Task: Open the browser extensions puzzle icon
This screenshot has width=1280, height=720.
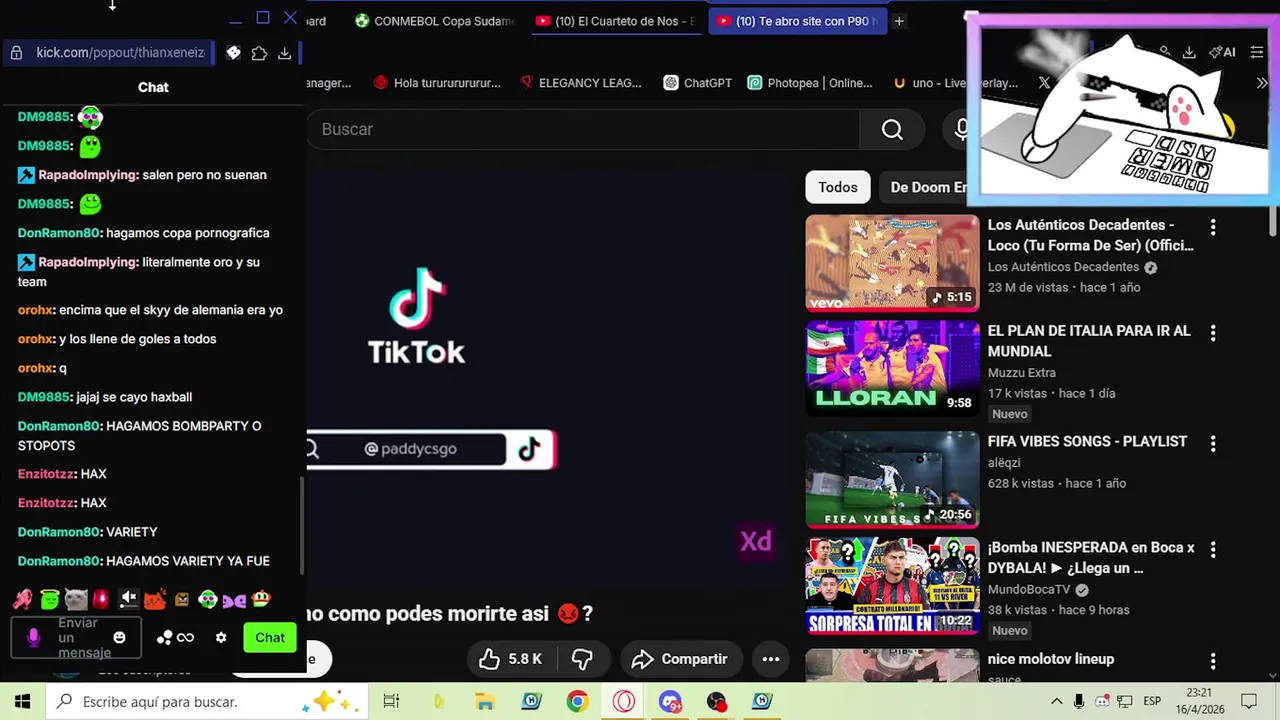Action: point(259,52)
